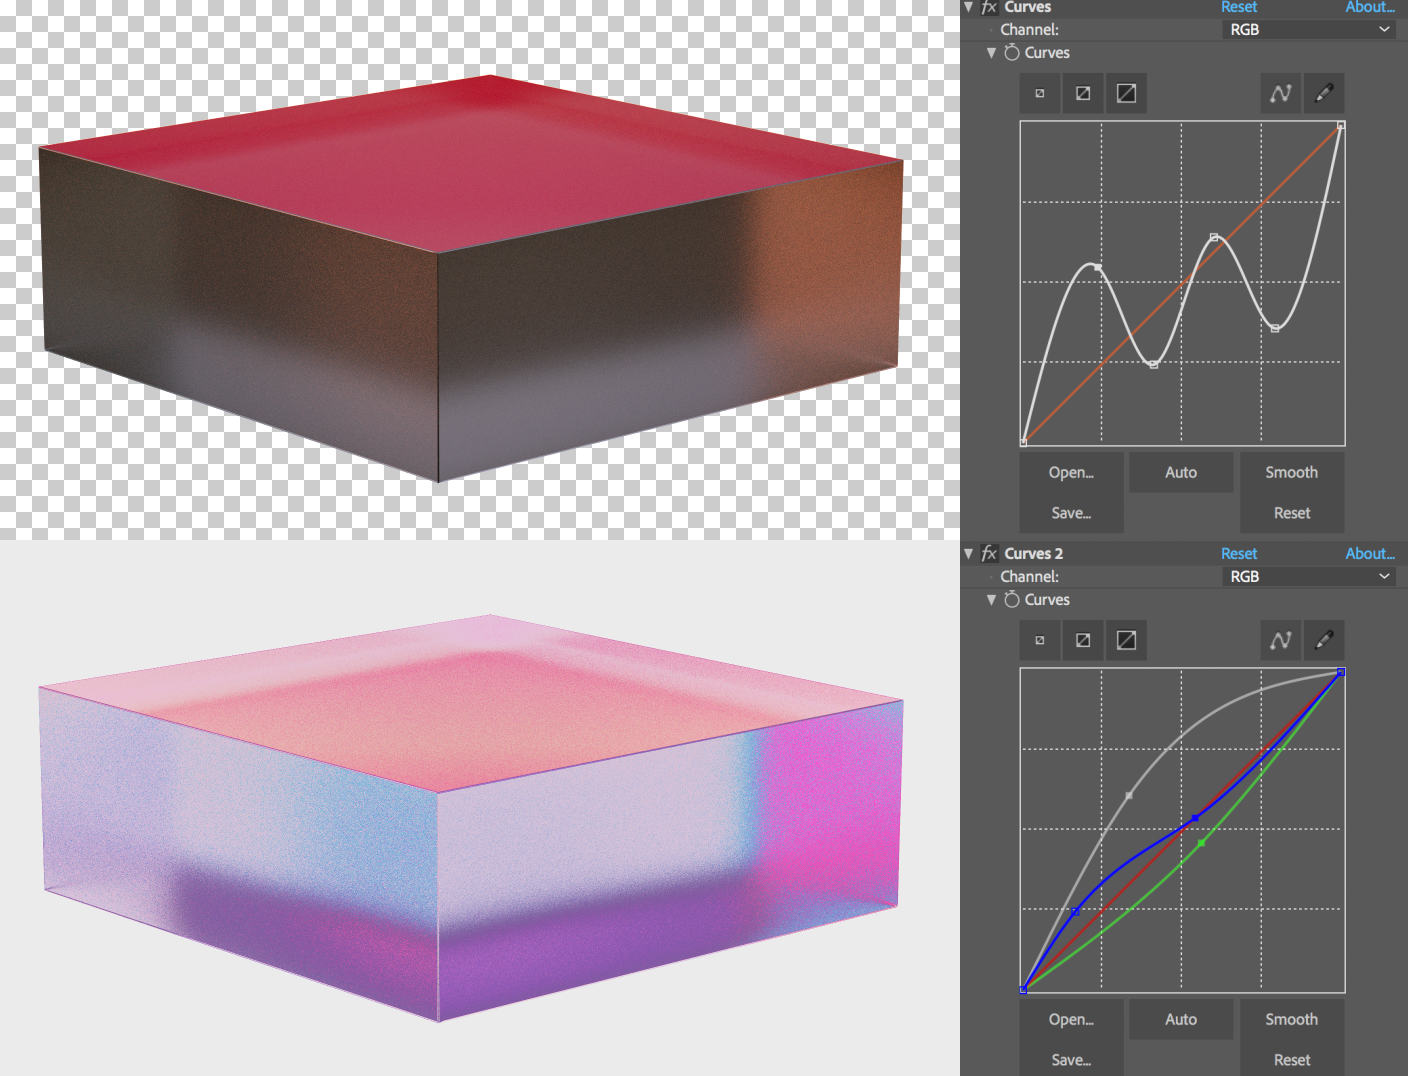This screenshot has height=1076, width=1408.
Task: Toggle the stopwatch for Curves 2 curves property
Action: pos(1012,599)
